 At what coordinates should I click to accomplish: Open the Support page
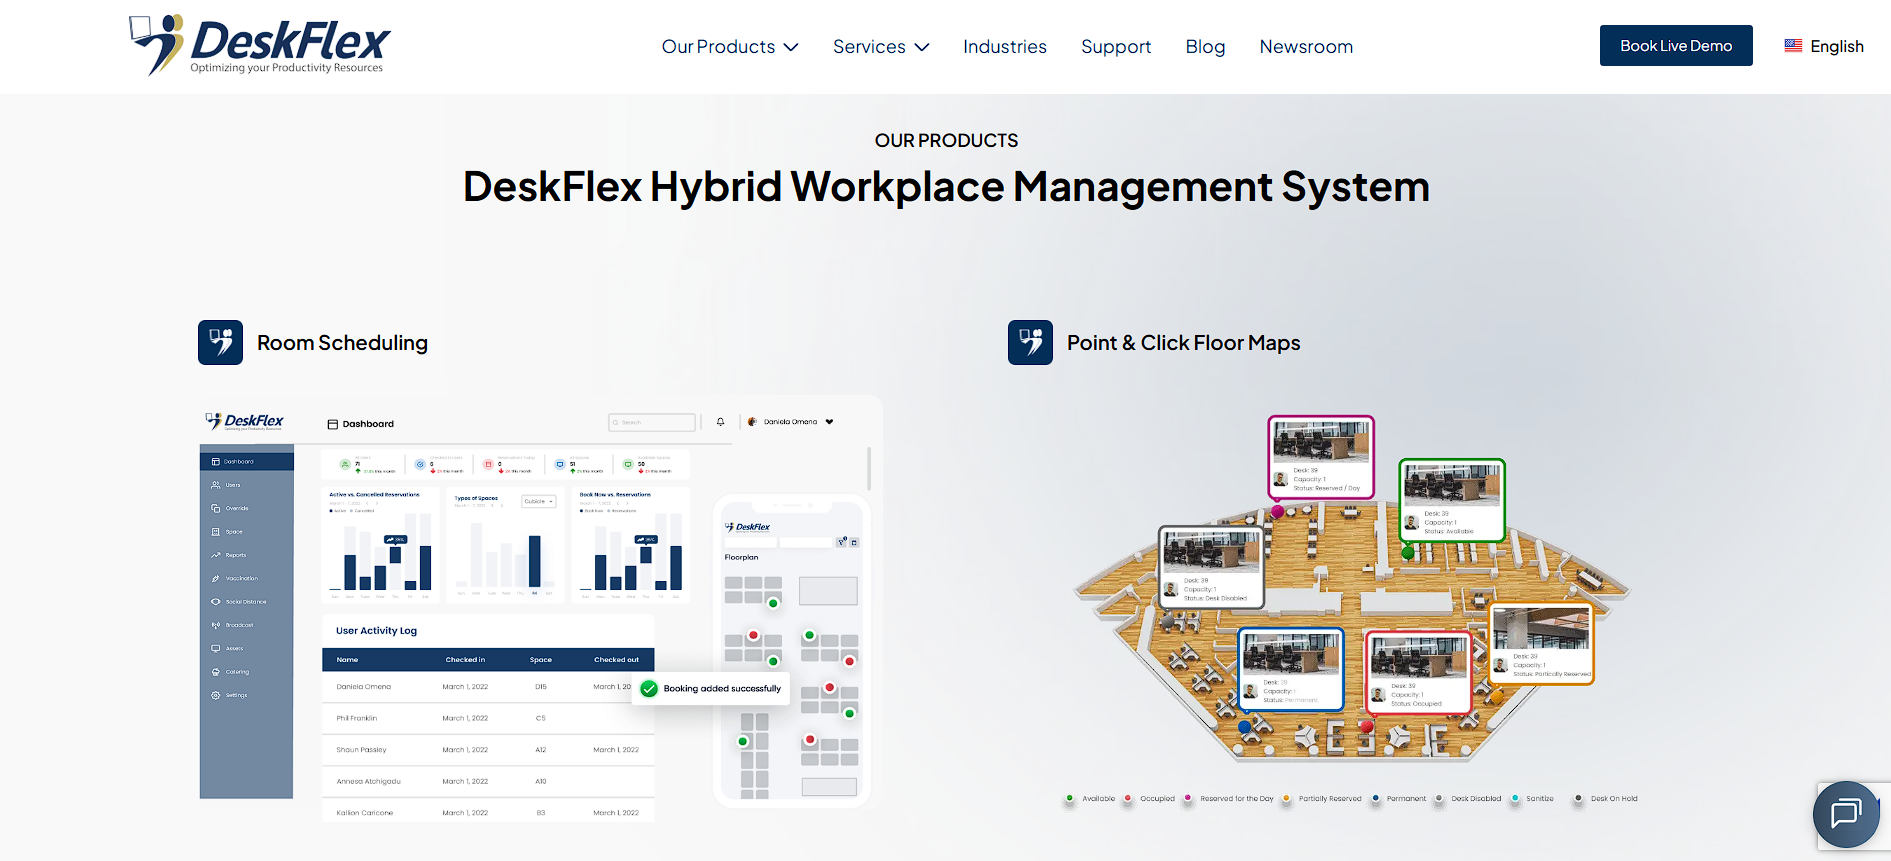tap(1116, 47)
